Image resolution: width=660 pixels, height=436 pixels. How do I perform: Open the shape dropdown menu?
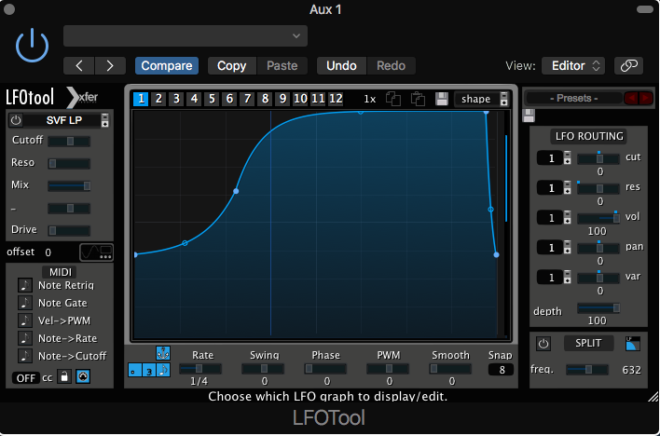(482, 99)
